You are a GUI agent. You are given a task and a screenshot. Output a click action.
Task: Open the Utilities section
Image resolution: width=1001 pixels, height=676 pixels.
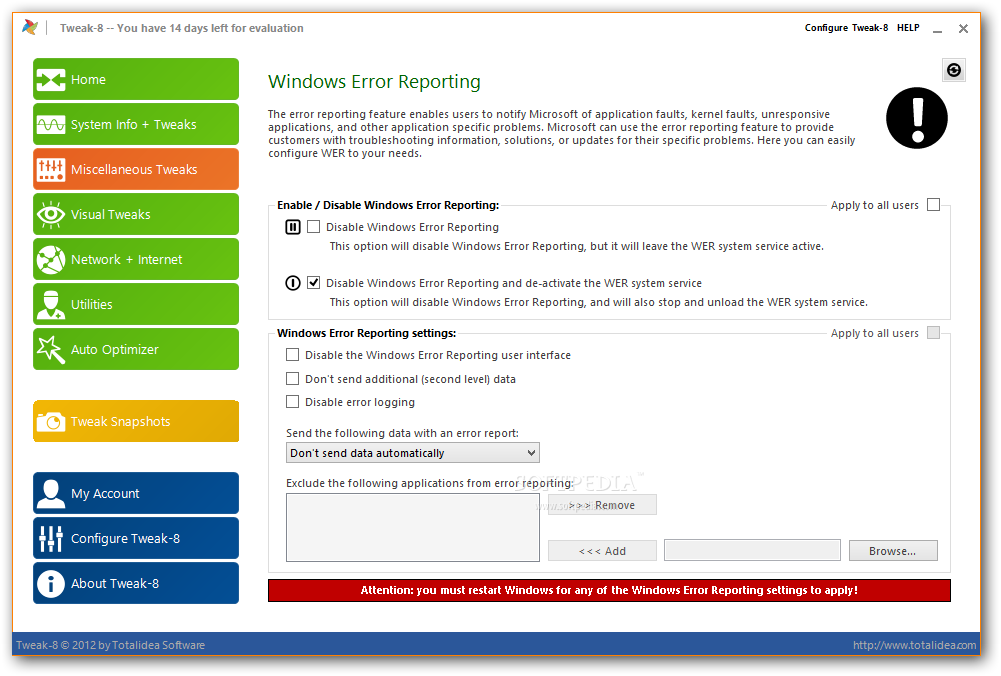coord(136,304)
